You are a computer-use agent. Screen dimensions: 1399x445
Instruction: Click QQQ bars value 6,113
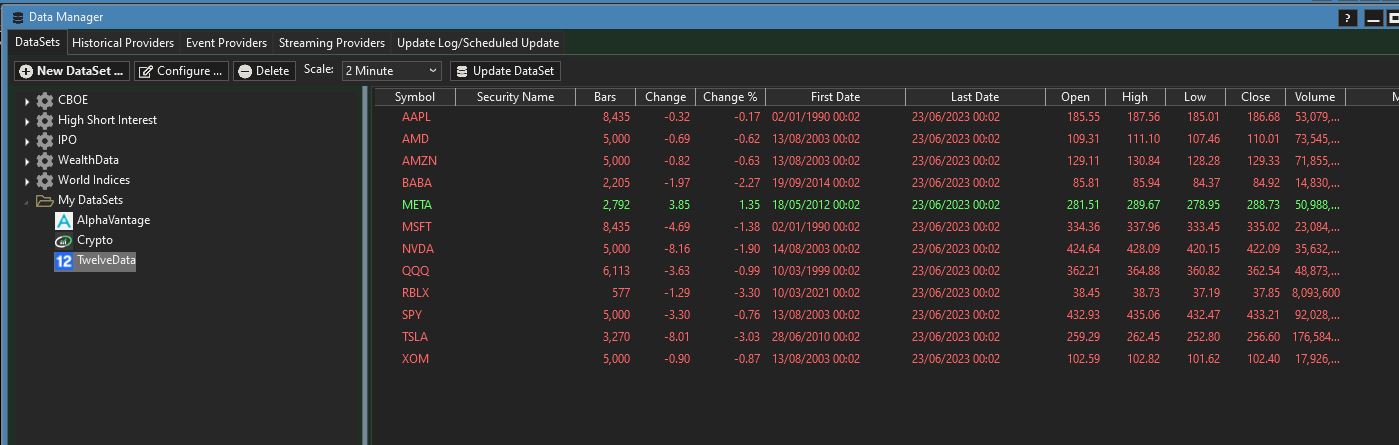pos(616,271)
